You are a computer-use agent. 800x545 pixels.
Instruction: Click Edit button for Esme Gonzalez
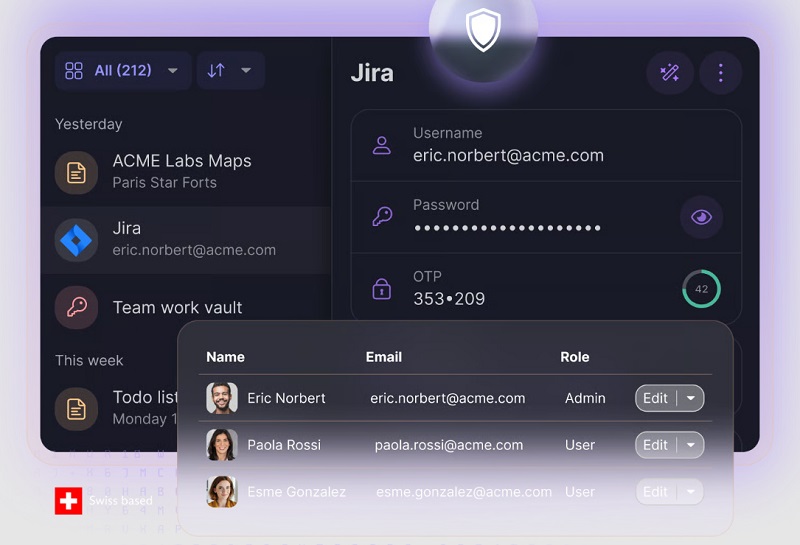(655, 492)
